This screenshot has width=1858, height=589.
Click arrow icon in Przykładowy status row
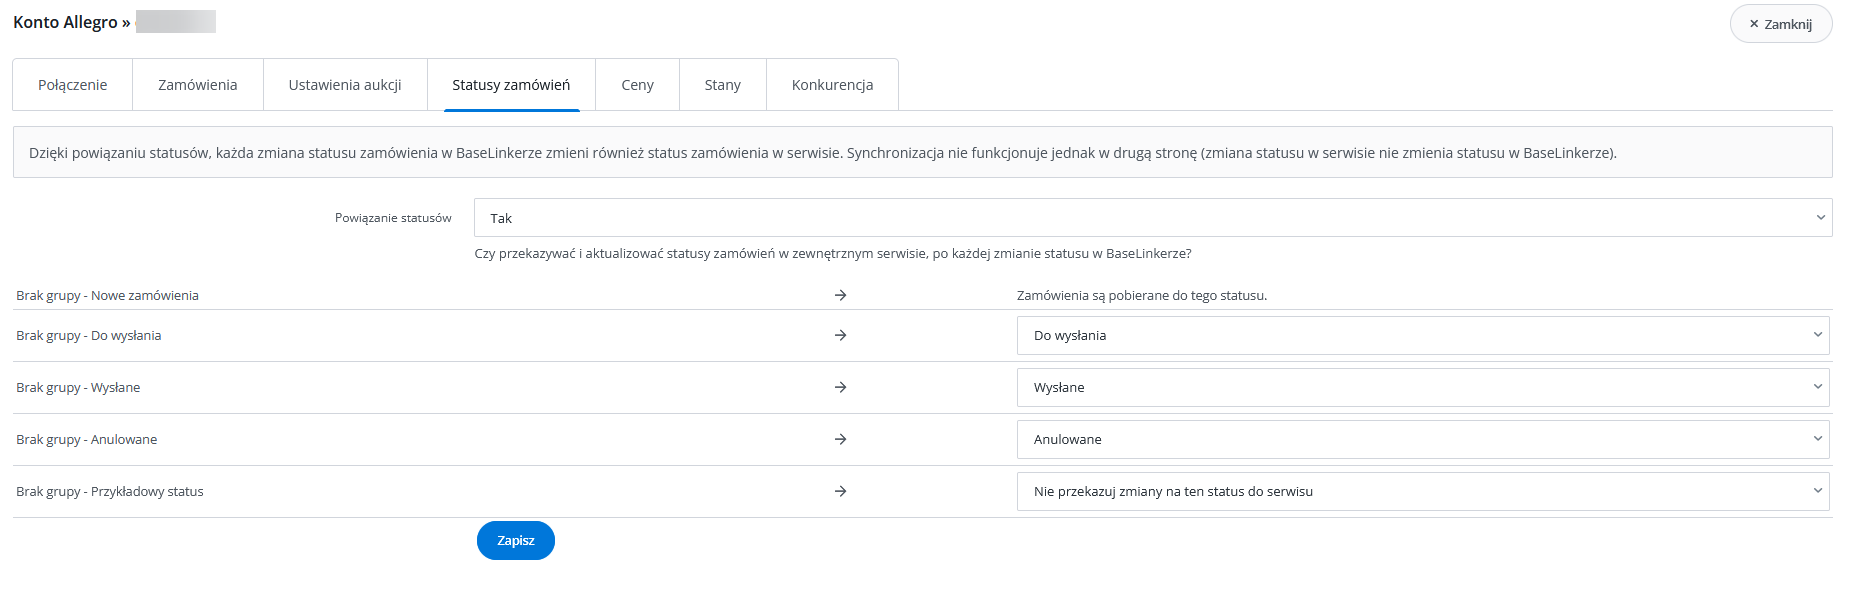(x=840, y=491)
